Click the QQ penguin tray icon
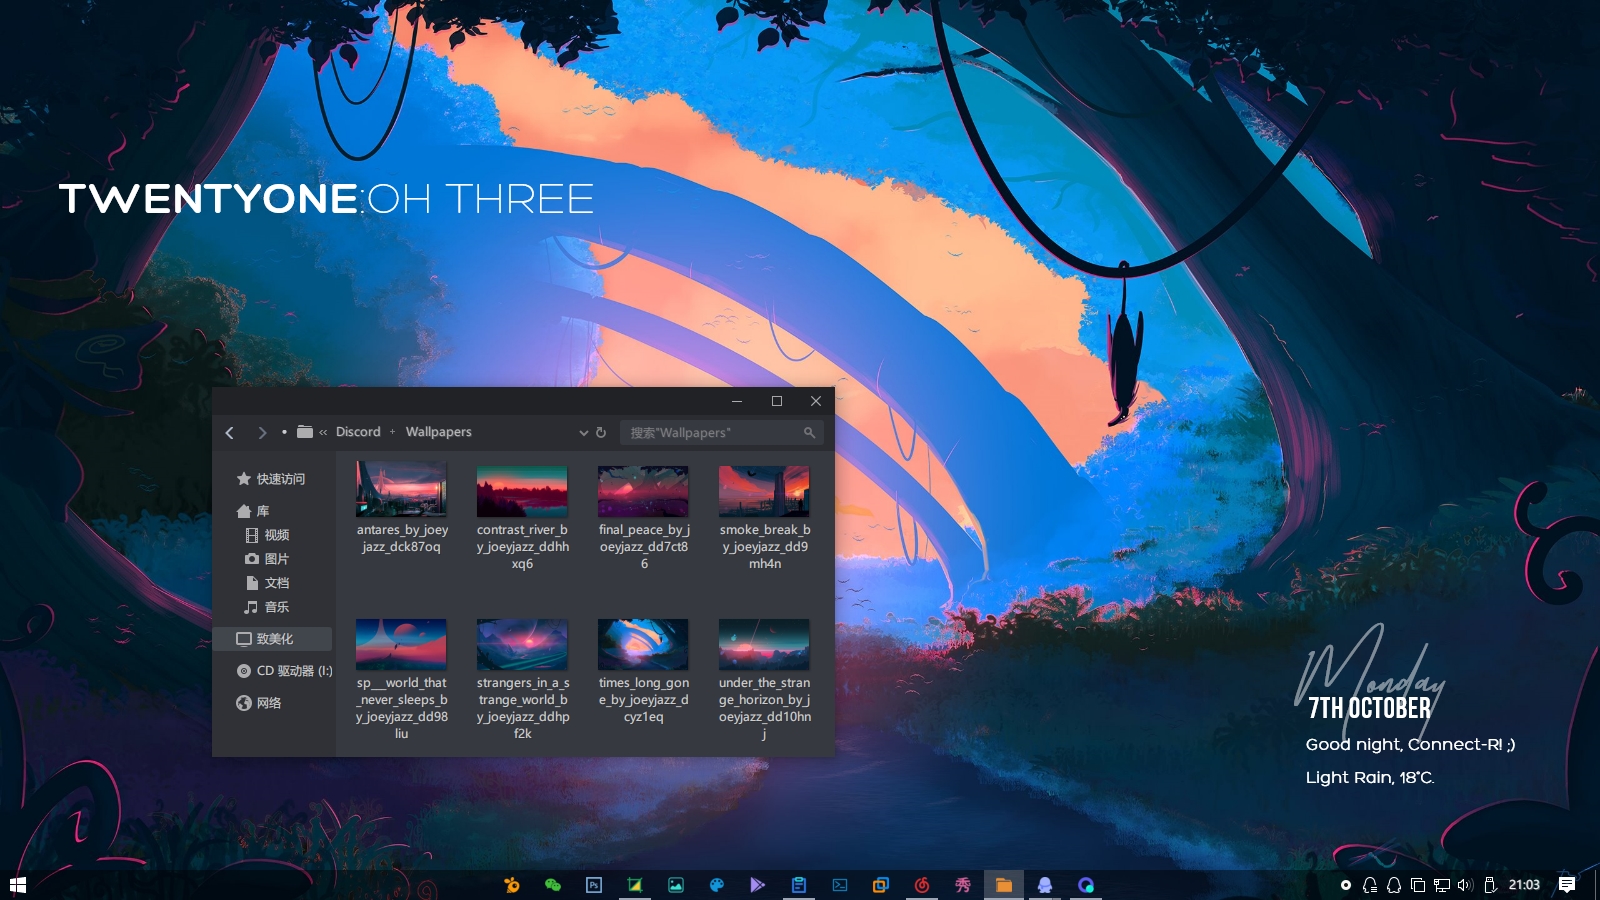Screen dimensions: 1600x900 tap(1394, 885)
